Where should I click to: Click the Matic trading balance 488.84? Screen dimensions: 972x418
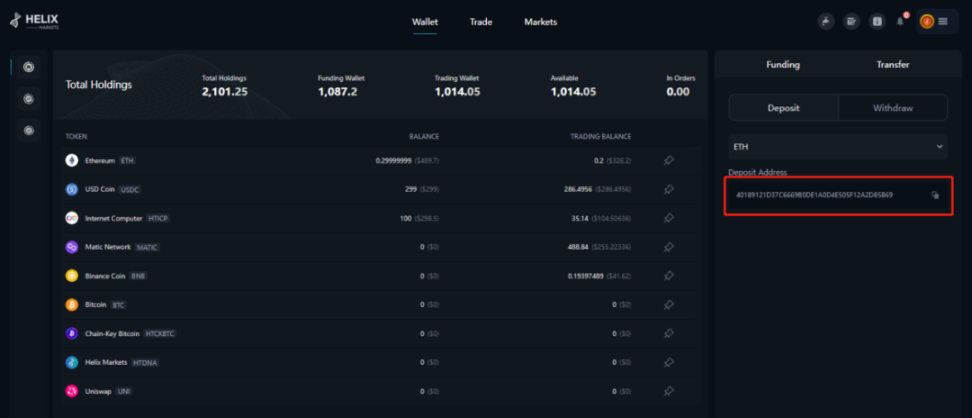(x=579, y=247)
